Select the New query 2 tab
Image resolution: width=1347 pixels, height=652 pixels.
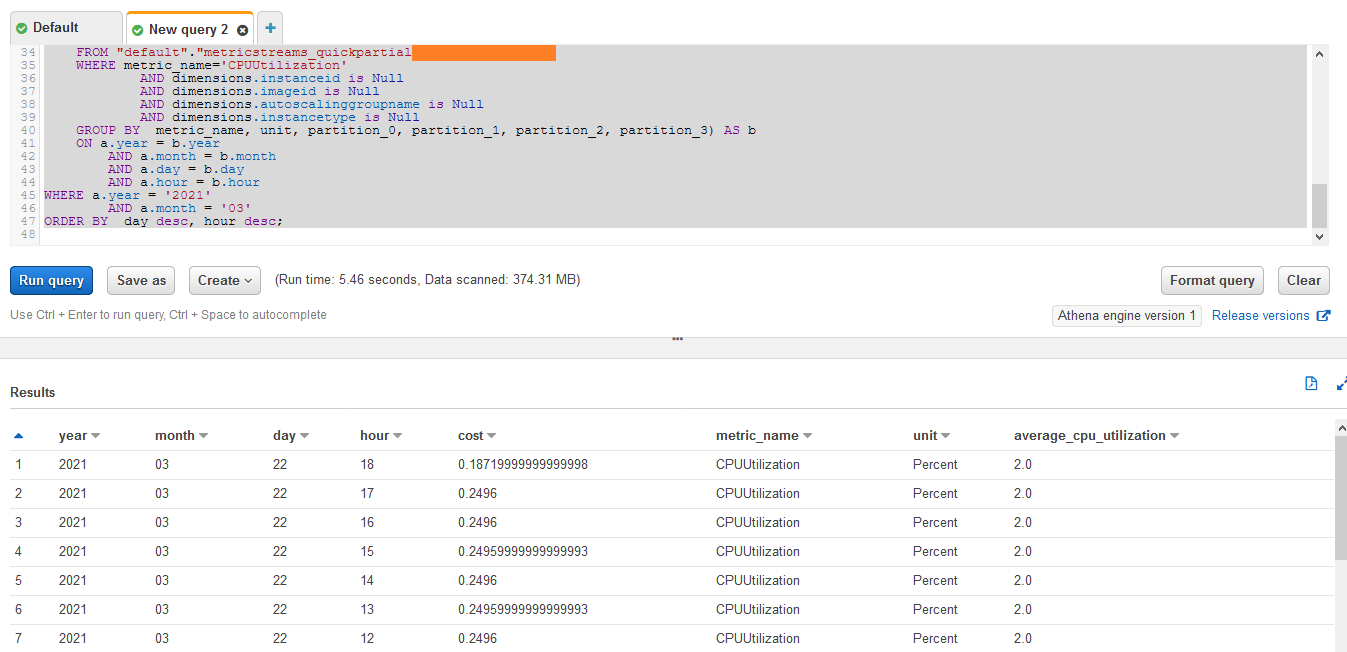(185, 29)
